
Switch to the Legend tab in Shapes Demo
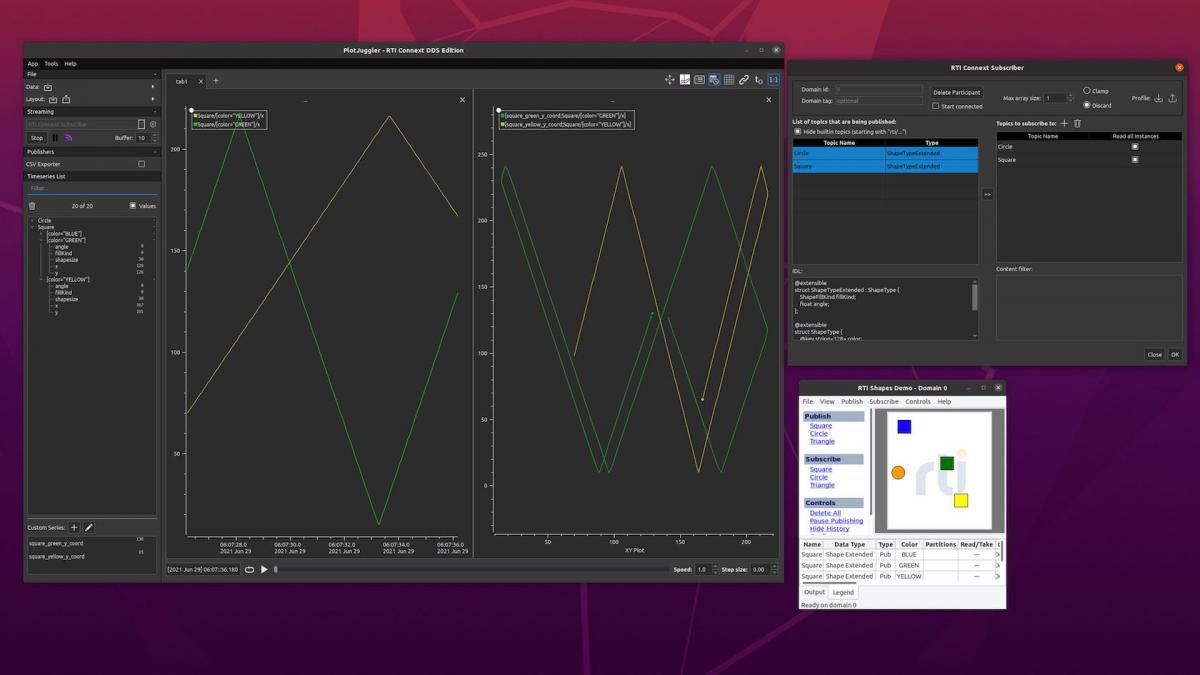(x=843, y=592)
